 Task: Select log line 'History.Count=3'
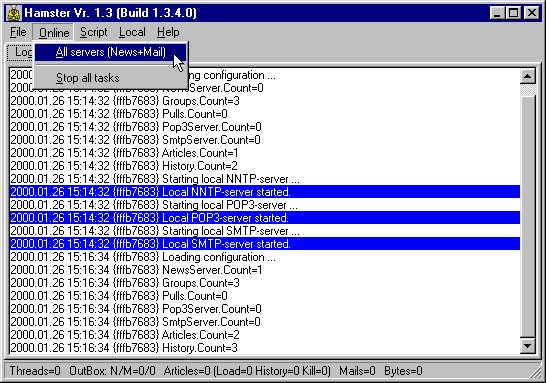pos(265,347)
